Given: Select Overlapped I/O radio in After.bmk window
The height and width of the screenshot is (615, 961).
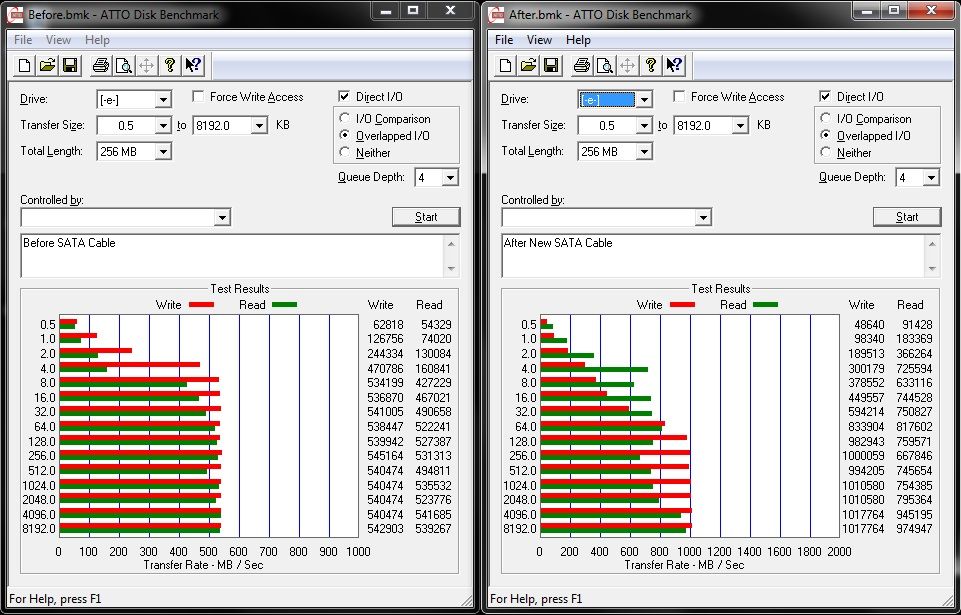Looking at the screenshot, I should click(826, 135).
